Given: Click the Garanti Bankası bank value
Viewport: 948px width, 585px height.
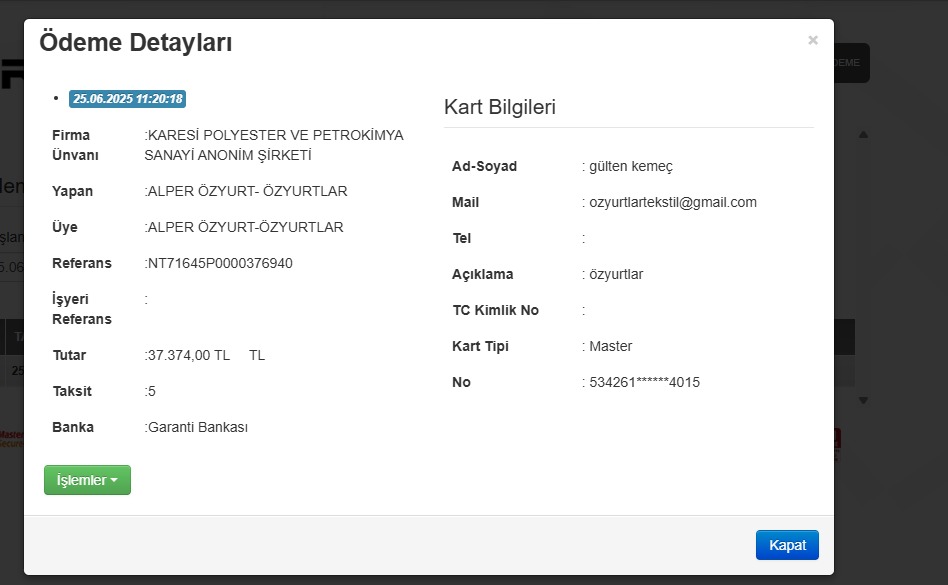Looking at the screenshot, I should pos(198,427).
